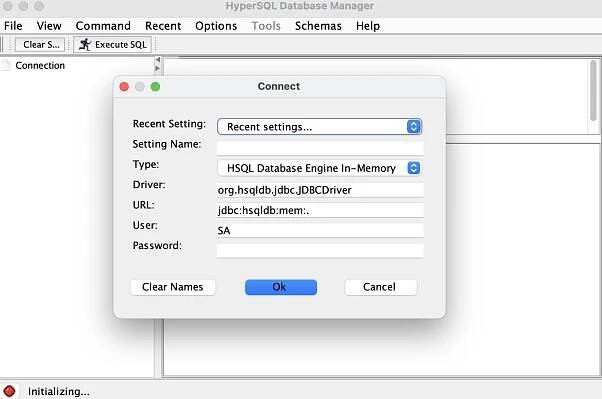Open the Help menu
Screen dimensions: 602x399
(x=367, y=26)
